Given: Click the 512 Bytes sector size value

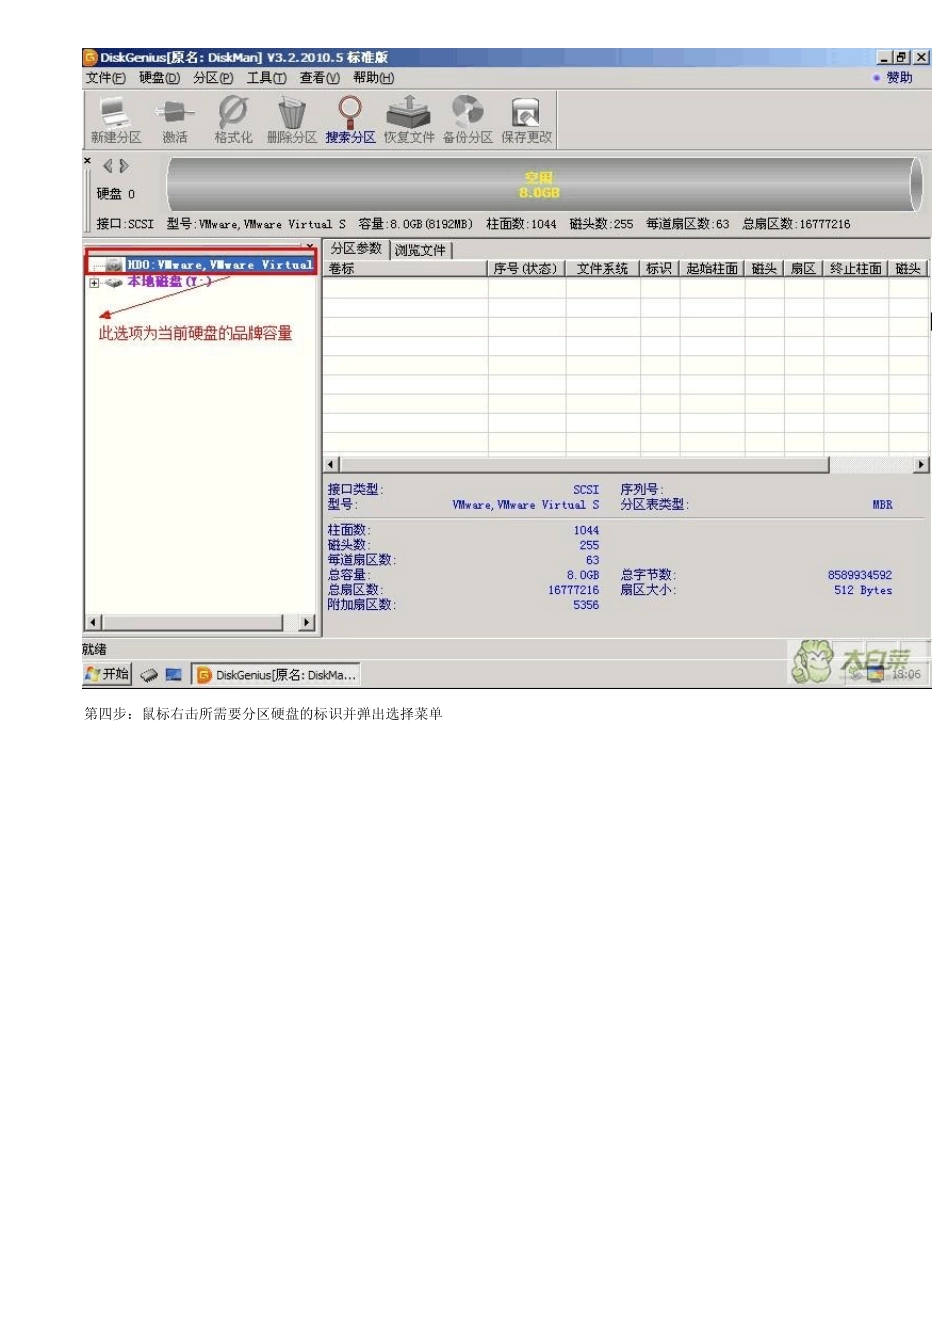Looking at the screenshot, I should (863, 590).
